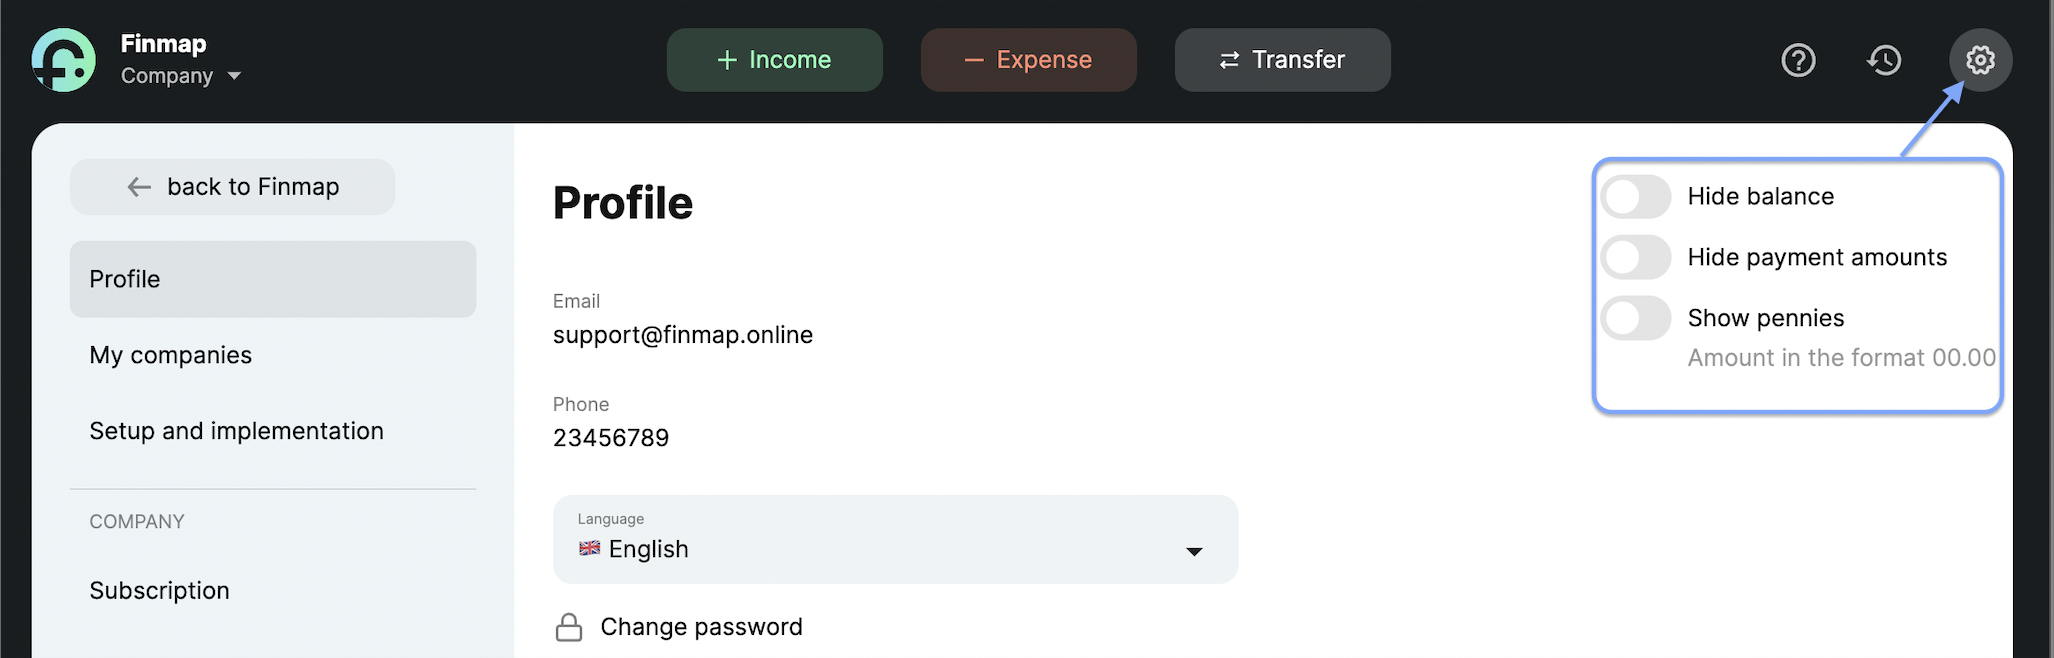2054x658 pixels.
Task: Expand the Company dropdown arrow
Action: pos(234,76)
